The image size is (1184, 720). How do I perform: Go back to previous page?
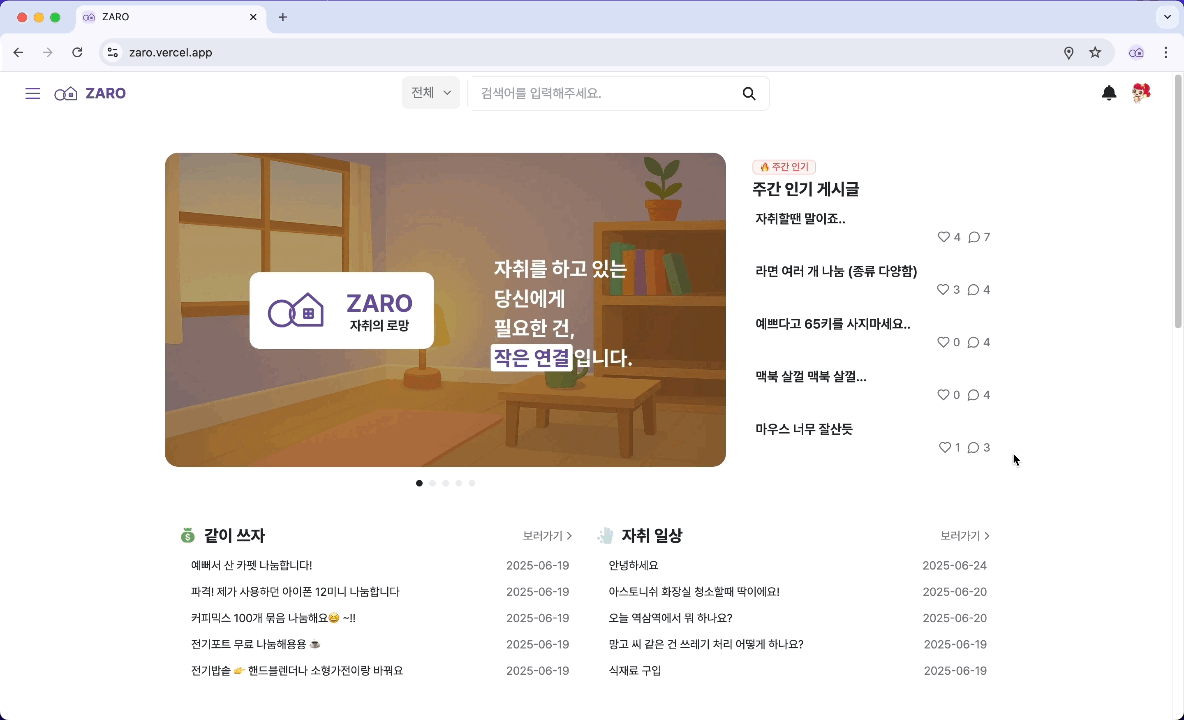click(18, 52)
